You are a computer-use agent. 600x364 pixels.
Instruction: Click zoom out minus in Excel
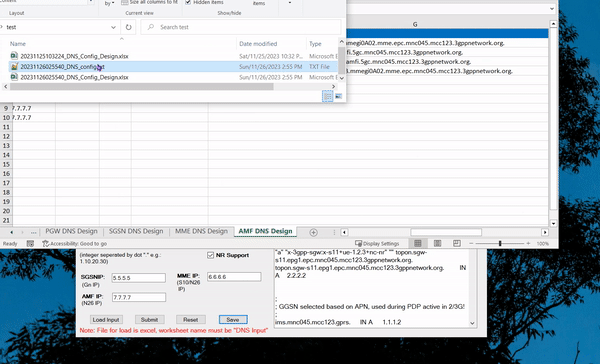pyautogui.click(x=471, y=243)
